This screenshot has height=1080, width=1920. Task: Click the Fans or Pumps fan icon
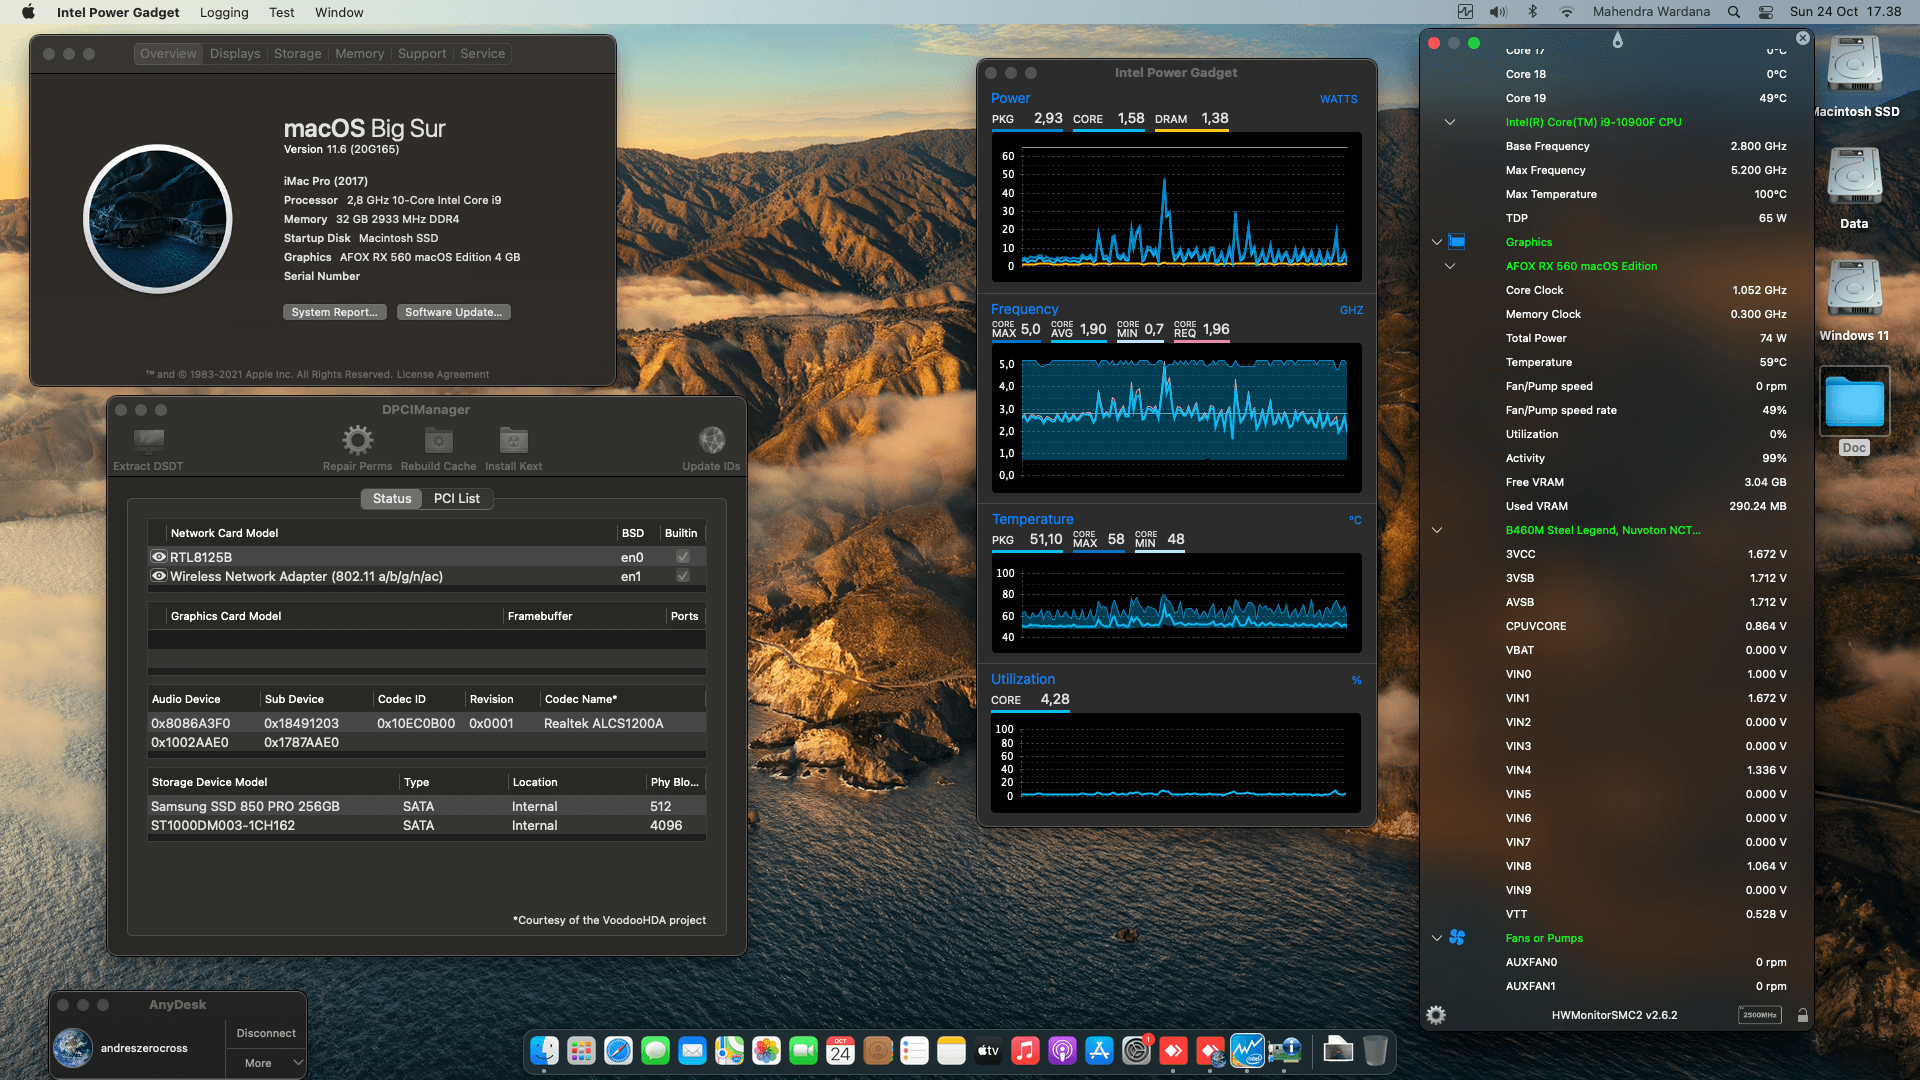point(1457,938)
